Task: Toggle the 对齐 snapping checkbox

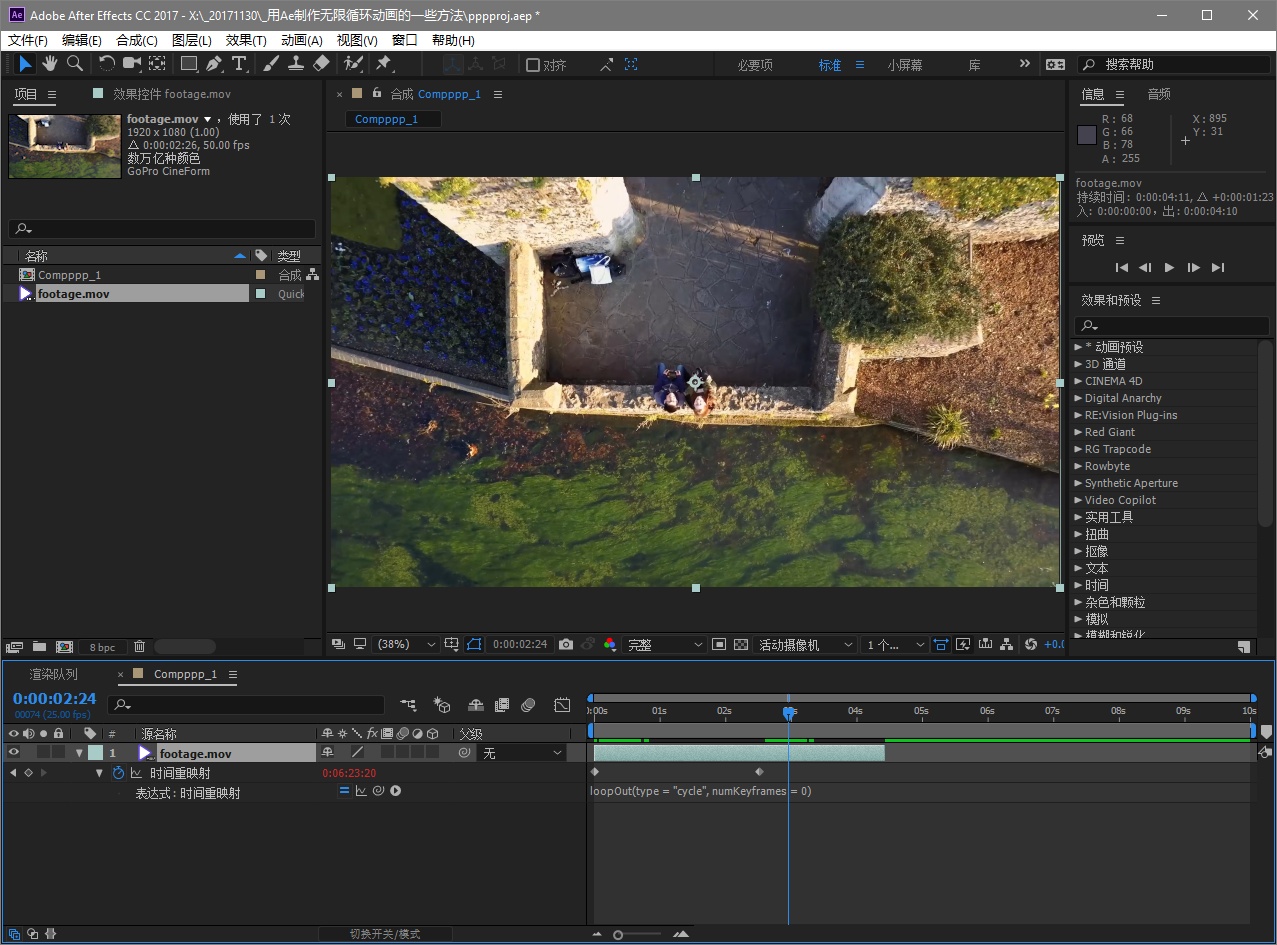Action: (533, 65)
